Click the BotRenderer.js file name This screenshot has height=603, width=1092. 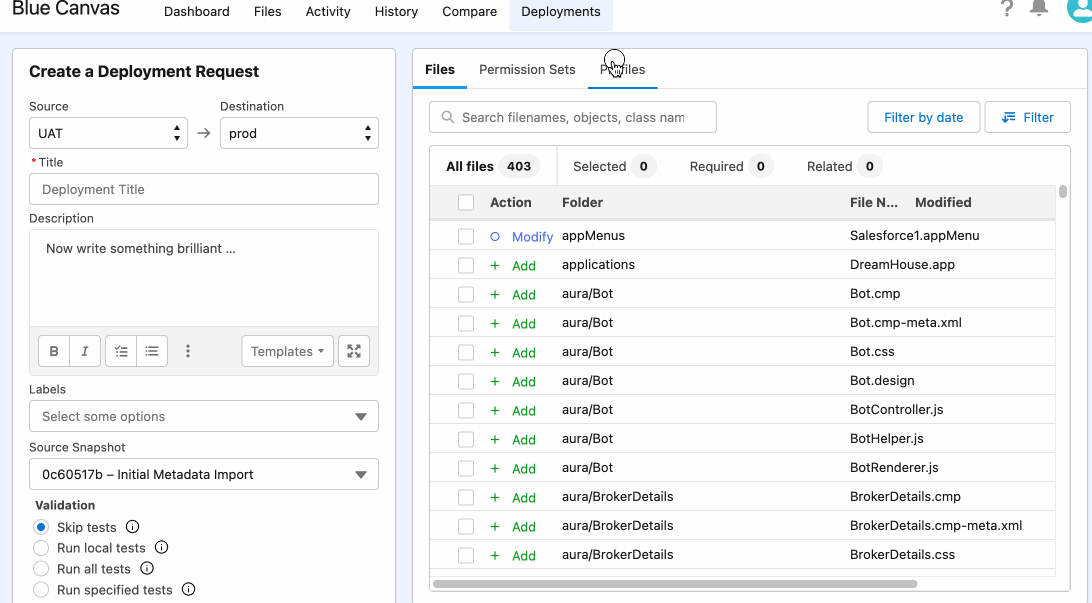[894, 468]
